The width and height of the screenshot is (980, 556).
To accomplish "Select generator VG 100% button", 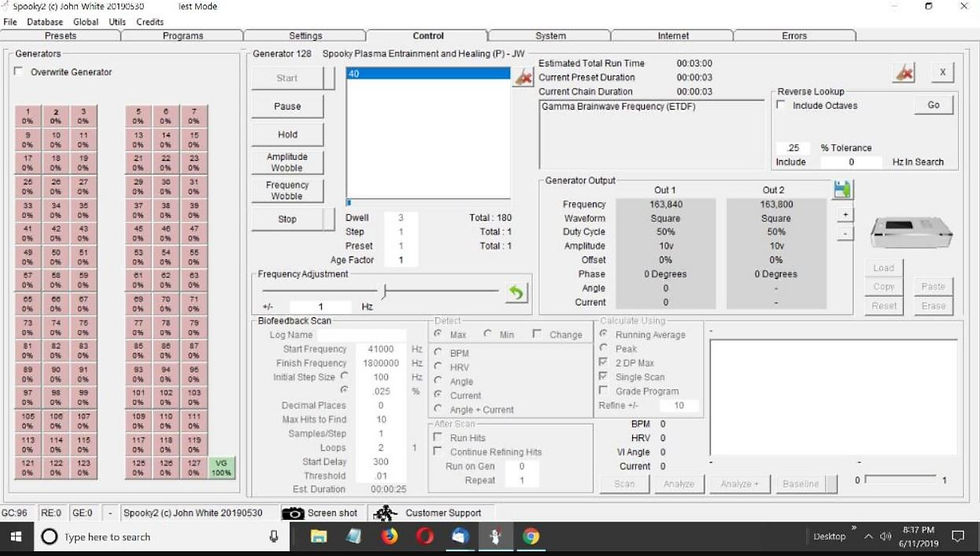I will coord(221,468).
